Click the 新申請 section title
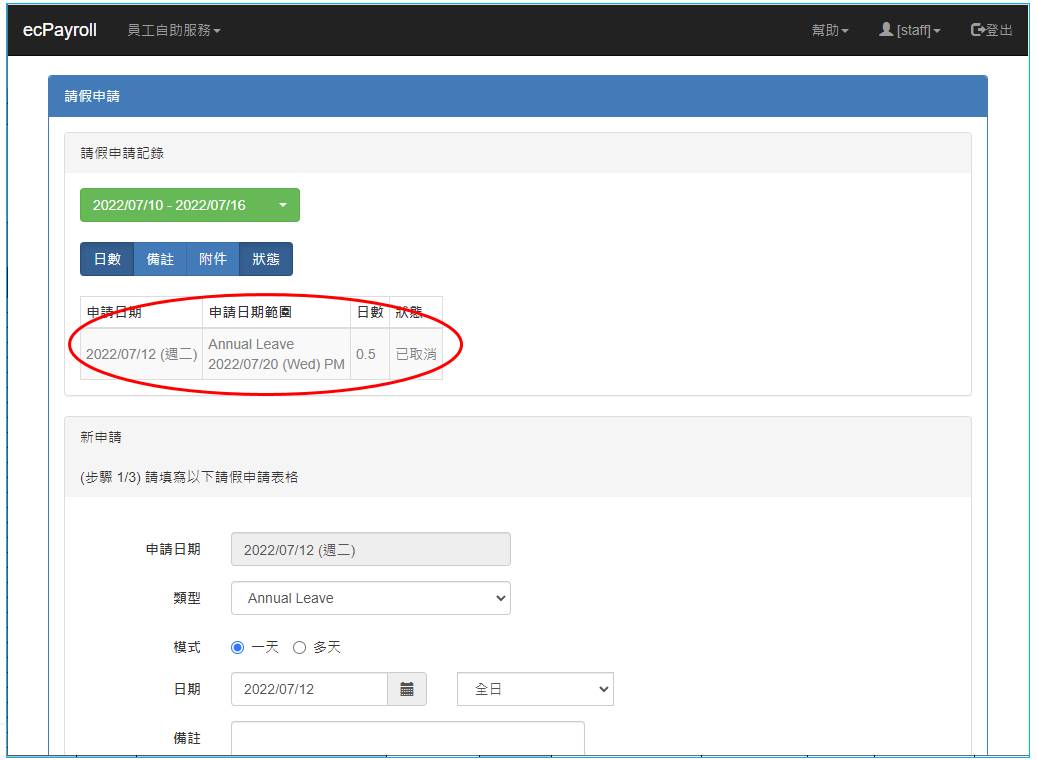 [x=101, y=437]
